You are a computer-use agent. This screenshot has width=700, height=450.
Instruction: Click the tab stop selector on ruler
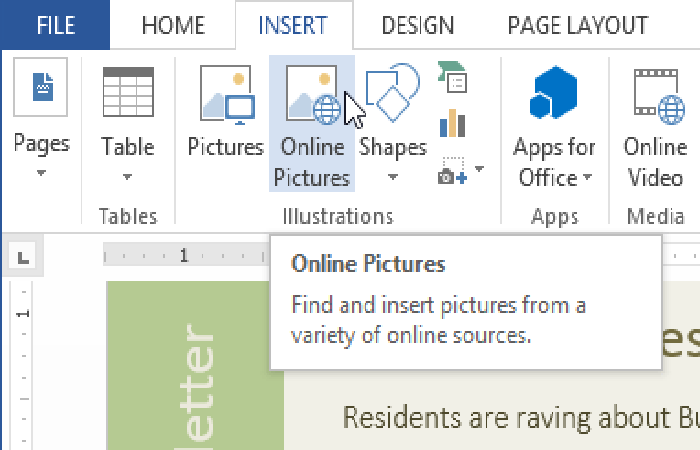(23, 257)
